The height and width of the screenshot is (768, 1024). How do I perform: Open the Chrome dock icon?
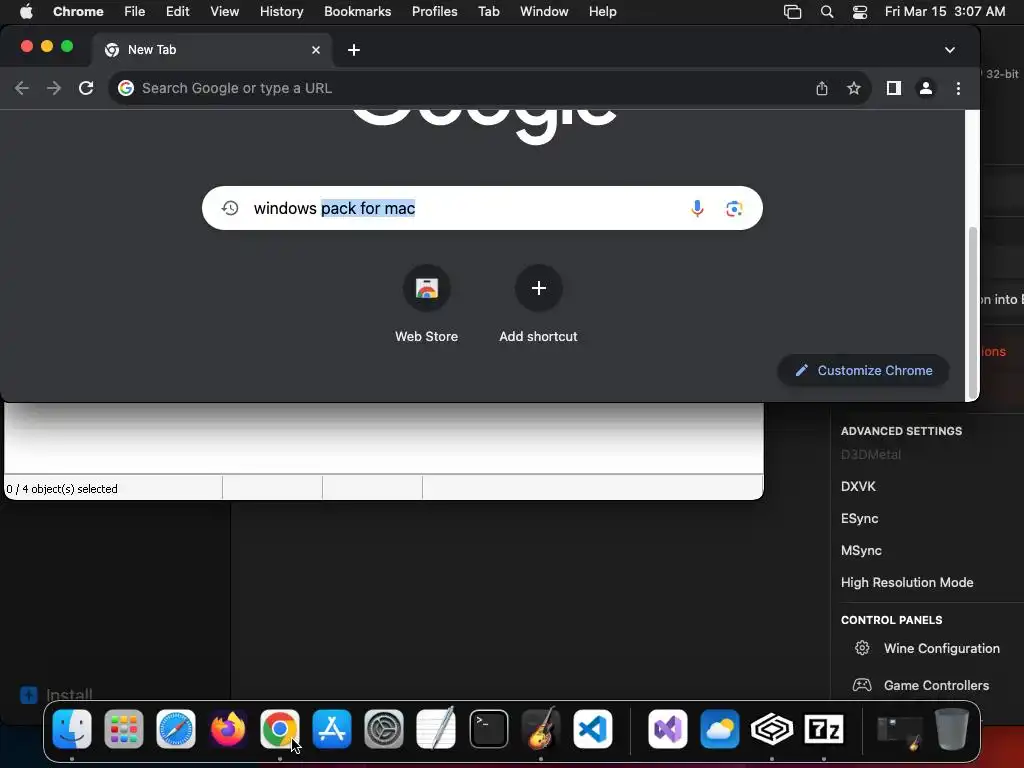point(280,729)
